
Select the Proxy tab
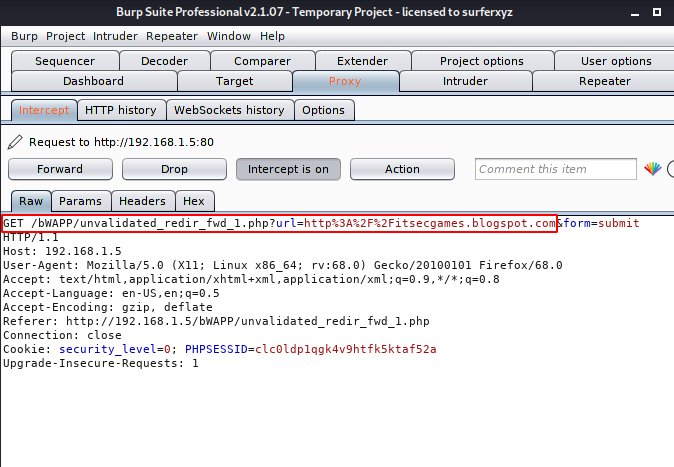345,81
